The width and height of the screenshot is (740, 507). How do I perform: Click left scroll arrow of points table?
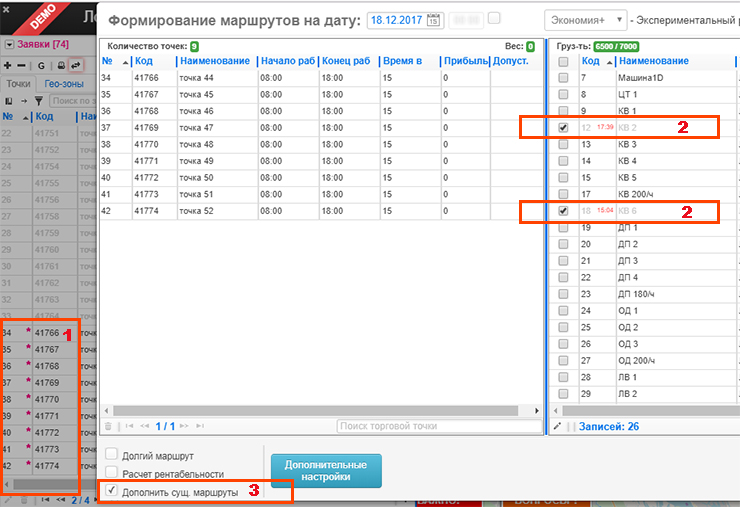point(107,411)
